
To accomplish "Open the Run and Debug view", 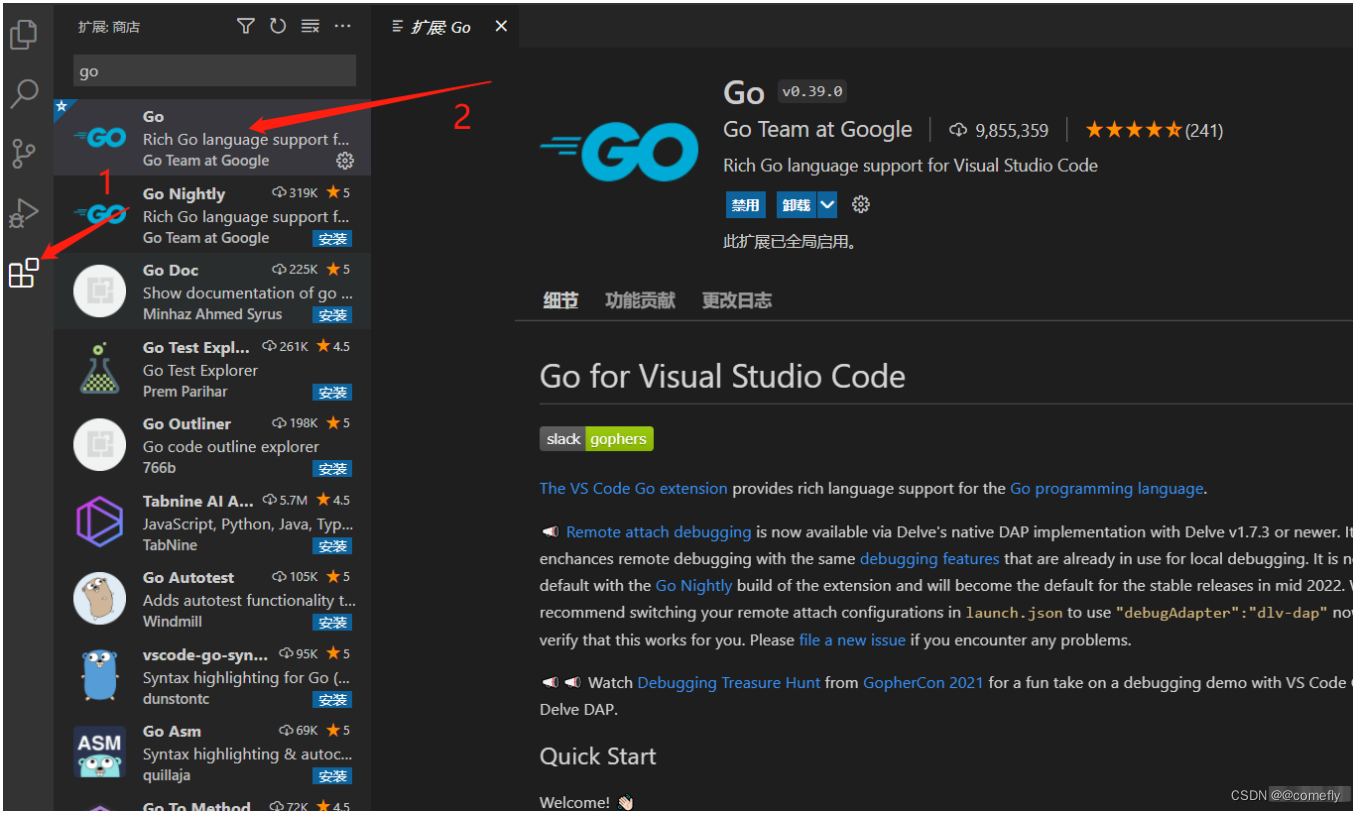I will [x=23, y=213].
